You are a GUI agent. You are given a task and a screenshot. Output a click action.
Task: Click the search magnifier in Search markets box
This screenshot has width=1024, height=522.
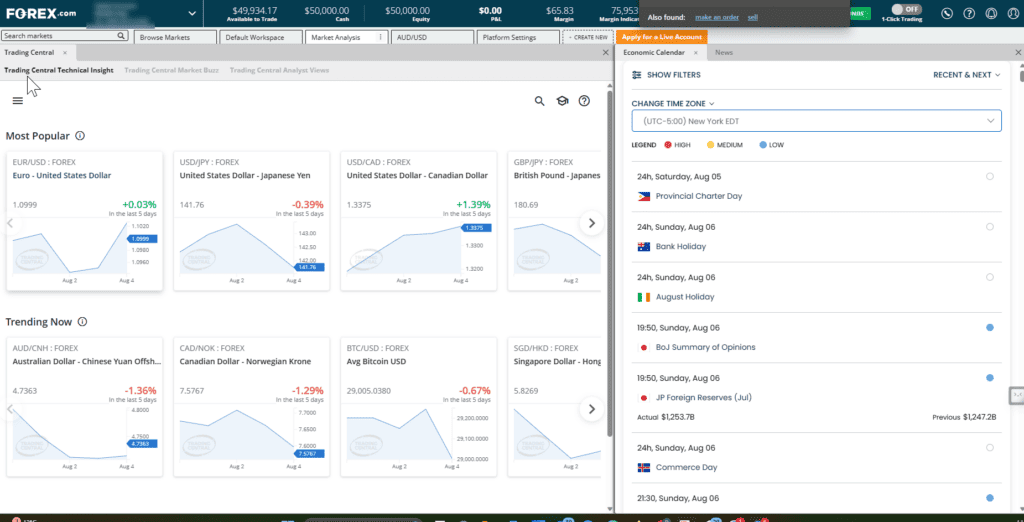pyautogui.click(x=121, y=36)
